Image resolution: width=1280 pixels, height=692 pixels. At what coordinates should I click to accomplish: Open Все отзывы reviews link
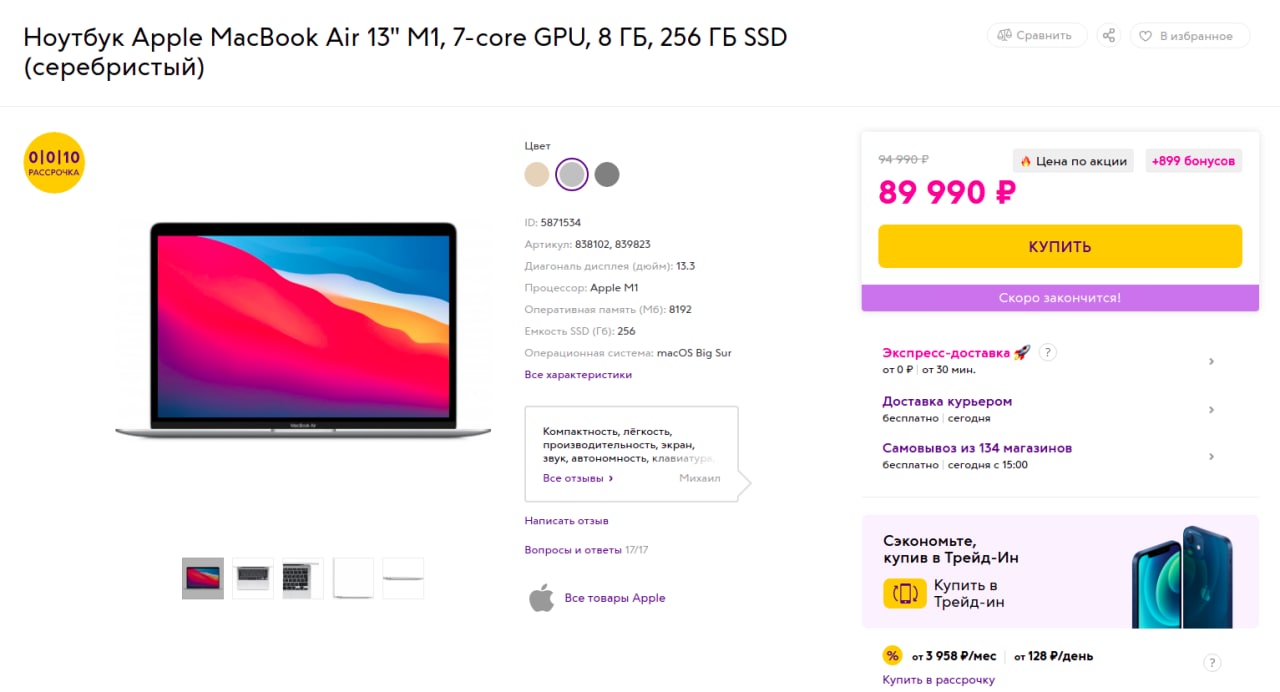point(578,478)
